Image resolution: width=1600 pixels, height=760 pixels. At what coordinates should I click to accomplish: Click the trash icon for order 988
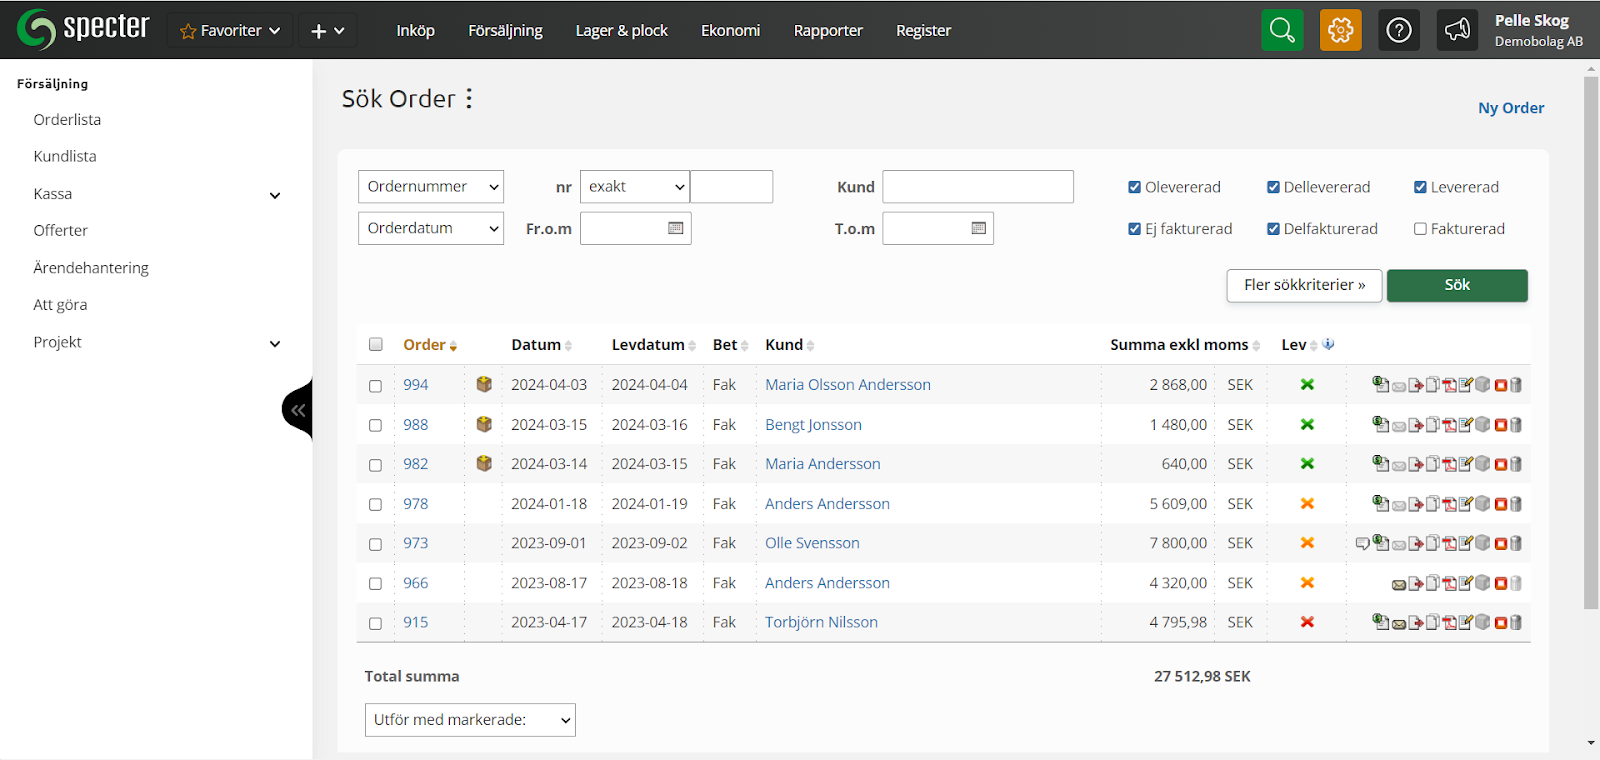(1516, 425)
